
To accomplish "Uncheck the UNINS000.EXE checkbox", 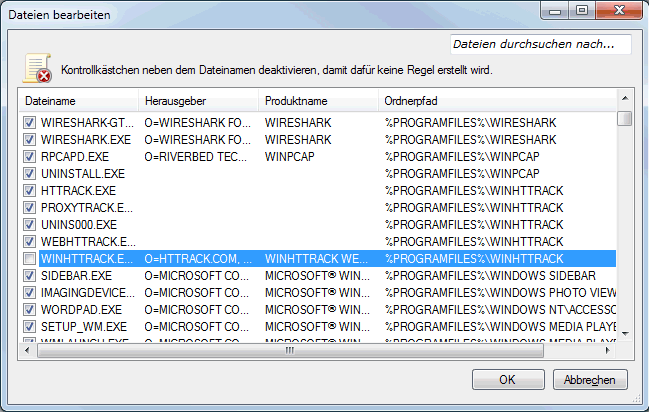I will pos(29,224).
